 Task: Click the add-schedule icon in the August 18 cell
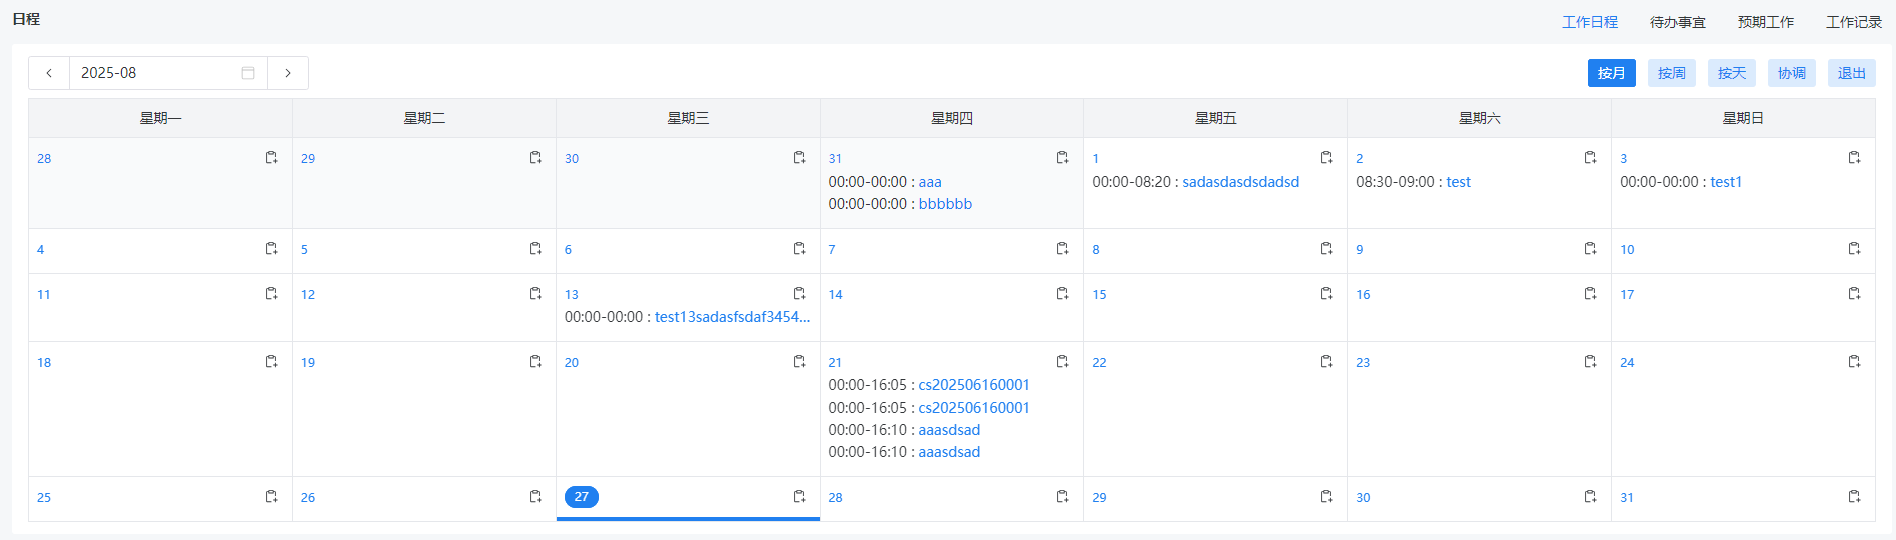coord(271,362)
